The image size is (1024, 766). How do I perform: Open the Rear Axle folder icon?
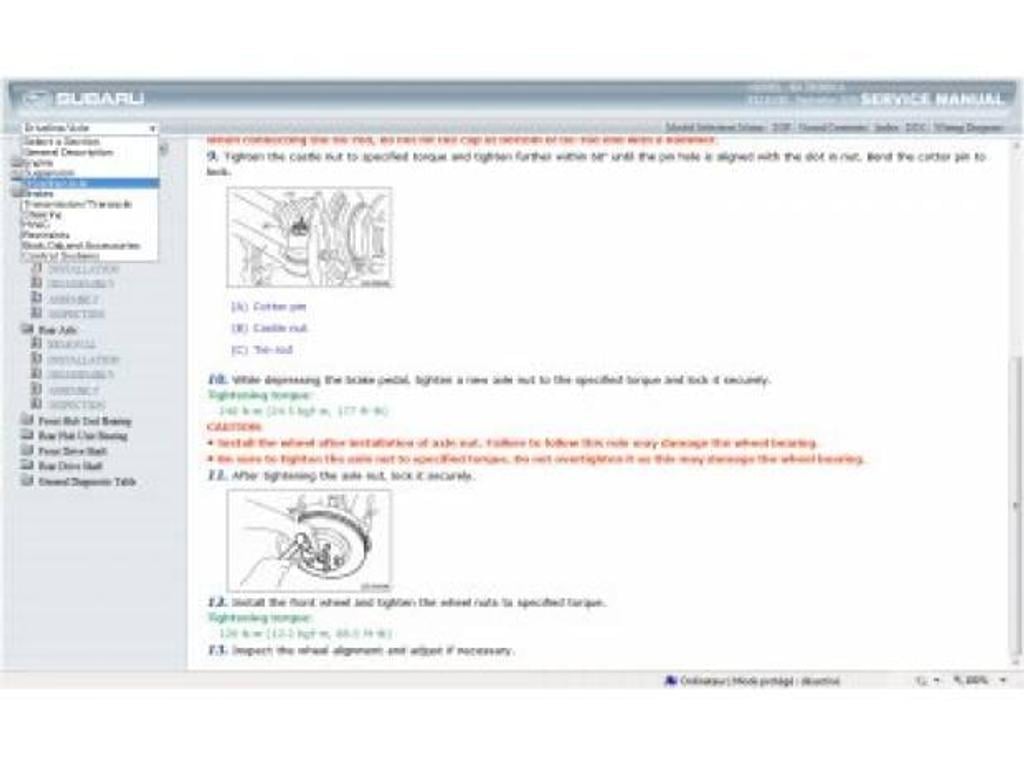point(27,329)
